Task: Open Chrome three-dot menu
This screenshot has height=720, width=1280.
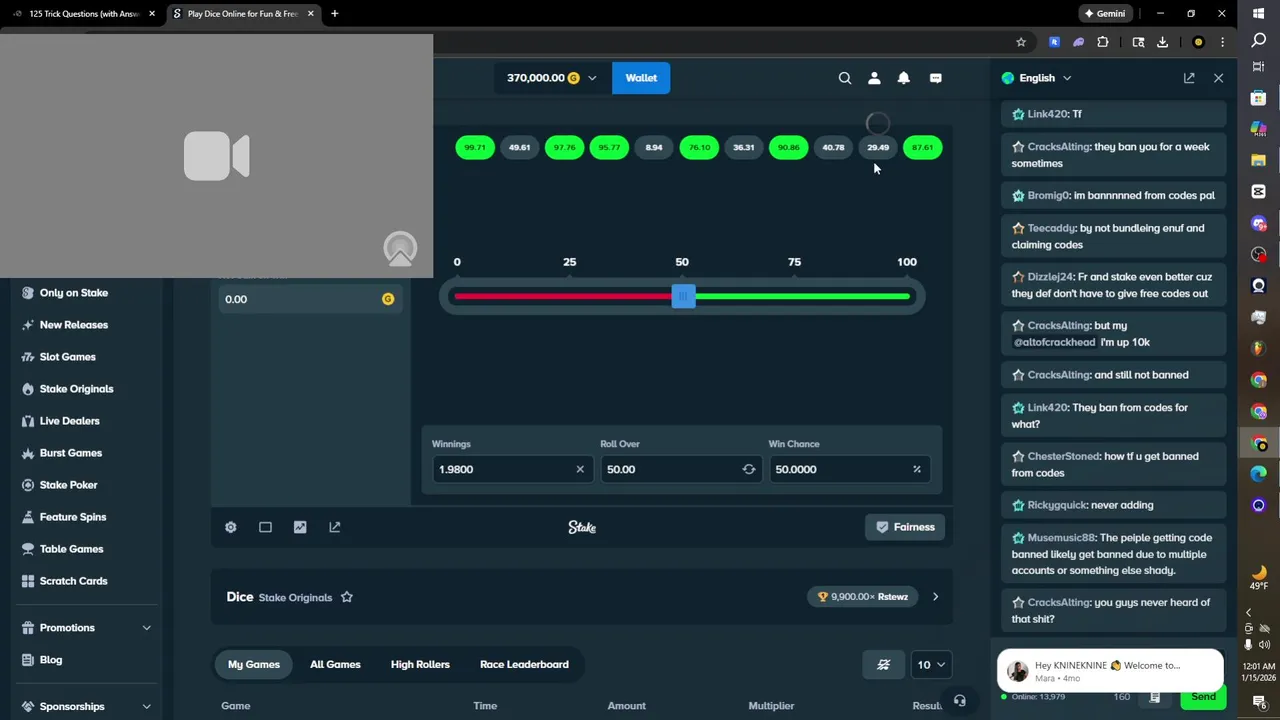Action: tap(1222, 42)
